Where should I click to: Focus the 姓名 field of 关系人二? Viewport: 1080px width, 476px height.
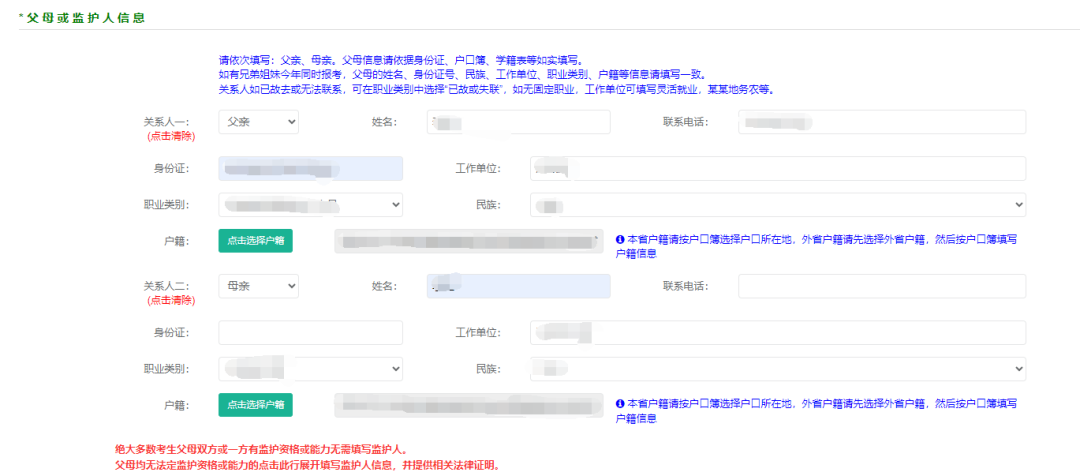pos(519,286)
